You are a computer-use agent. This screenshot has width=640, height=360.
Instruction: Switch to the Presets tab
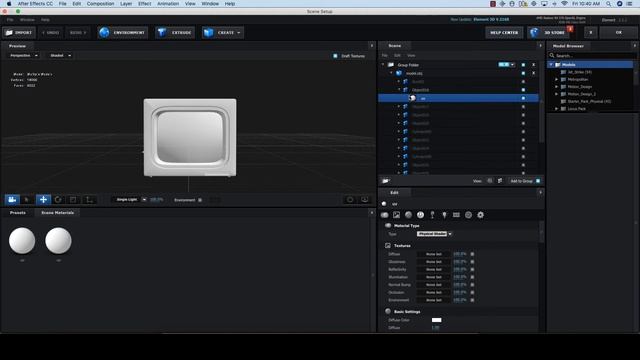(18, 213)
